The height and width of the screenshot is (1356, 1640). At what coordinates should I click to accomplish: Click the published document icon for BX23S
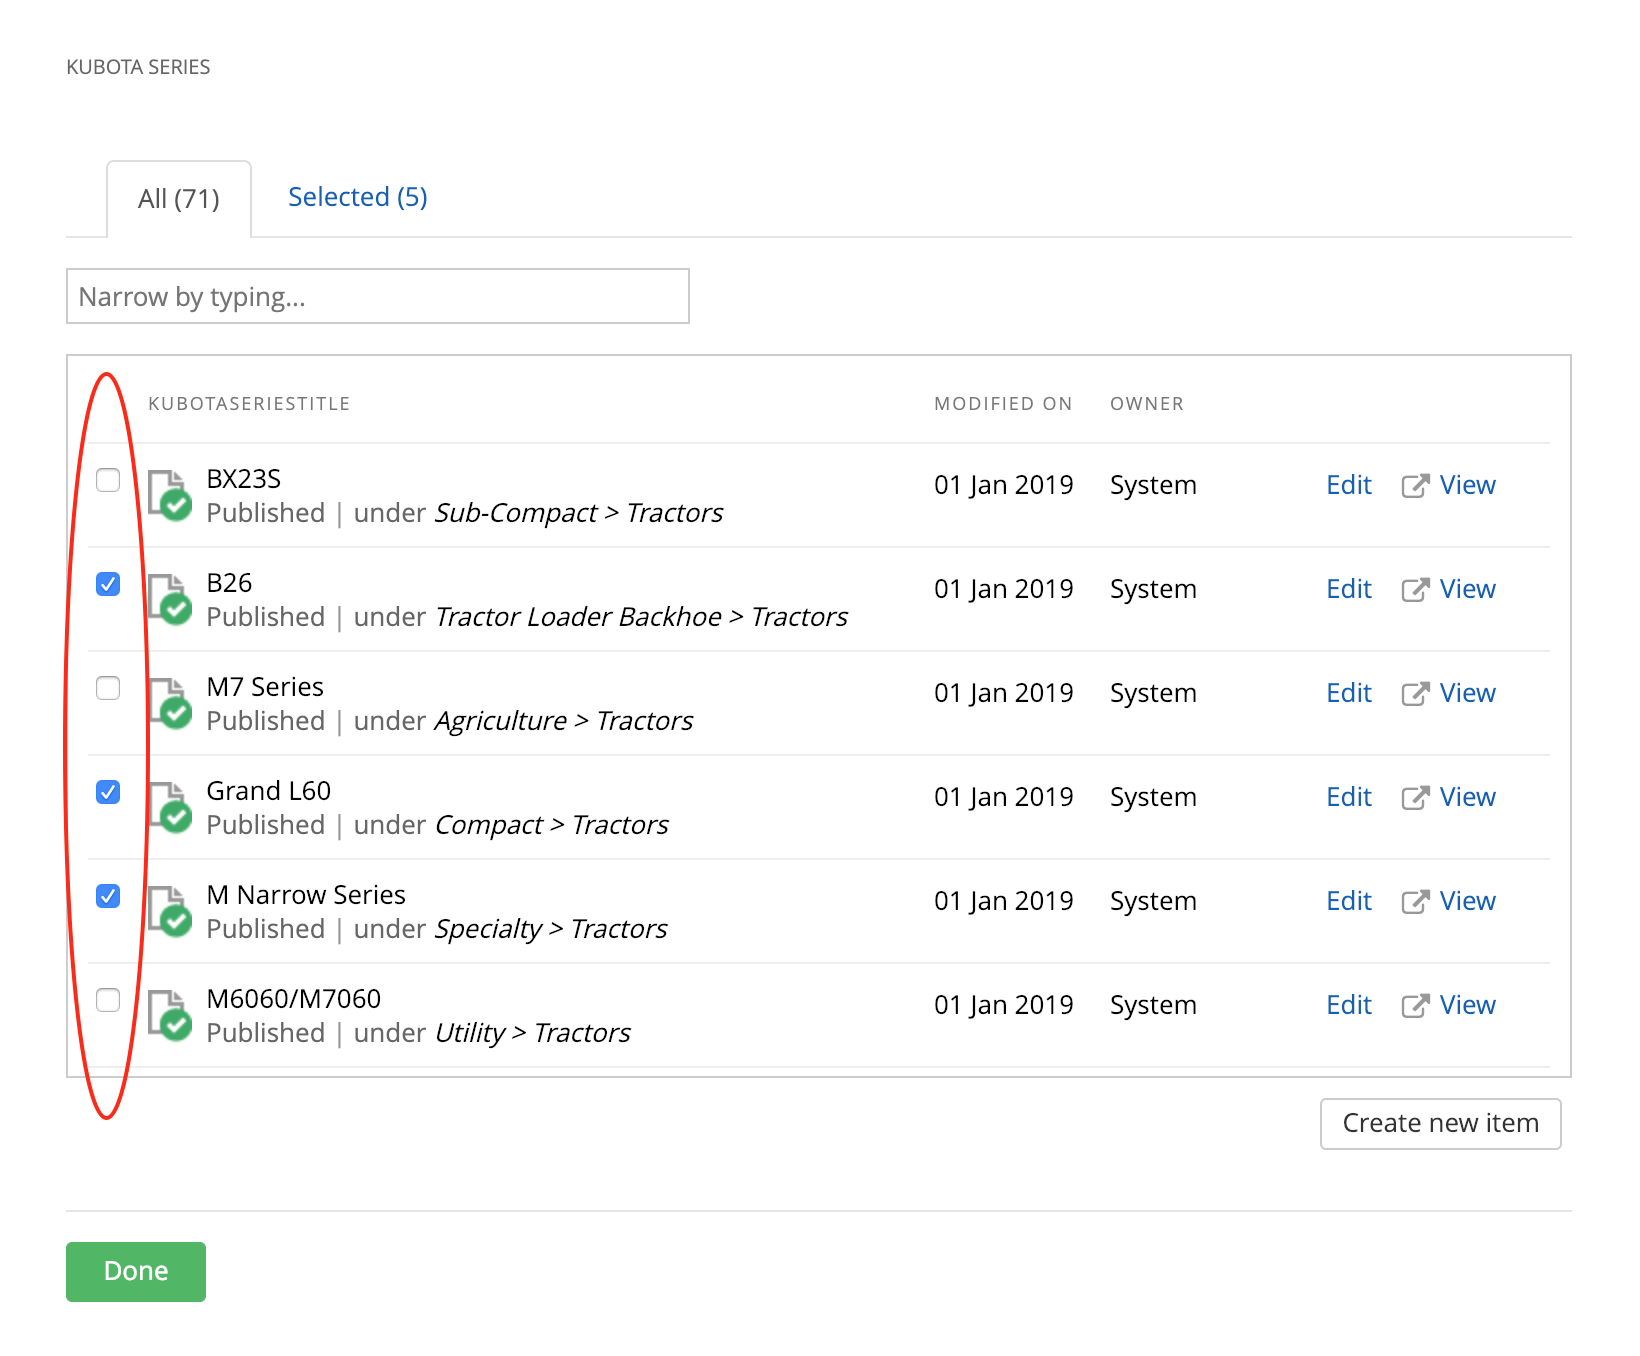tap(170, 495)
